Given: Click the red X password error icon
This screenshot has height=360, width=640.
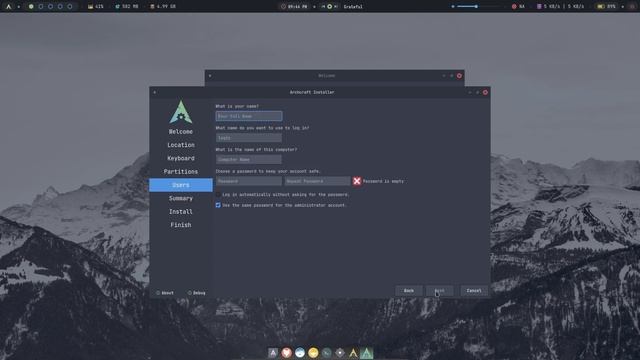Looking at the screenshot, I should coord(357,181).
